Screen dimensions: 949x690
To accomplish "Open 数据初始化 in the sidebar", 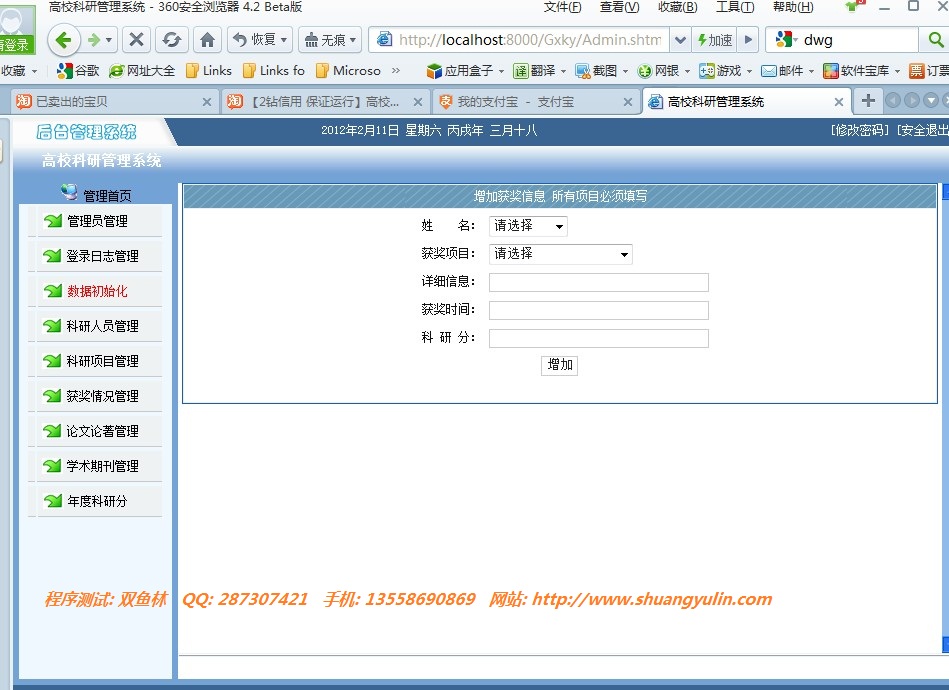I will point(97,291).
